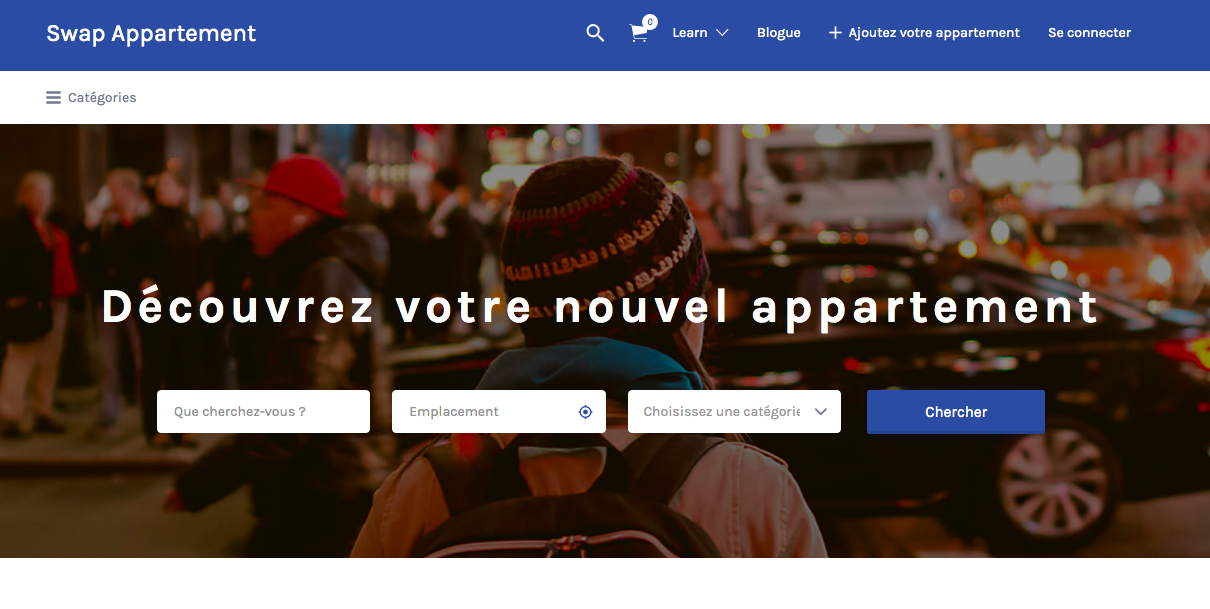The width and height of the screenshot is (1210, 609).
Task: Click the Swap Appartement site logo
Action: [x=151, y=33]
